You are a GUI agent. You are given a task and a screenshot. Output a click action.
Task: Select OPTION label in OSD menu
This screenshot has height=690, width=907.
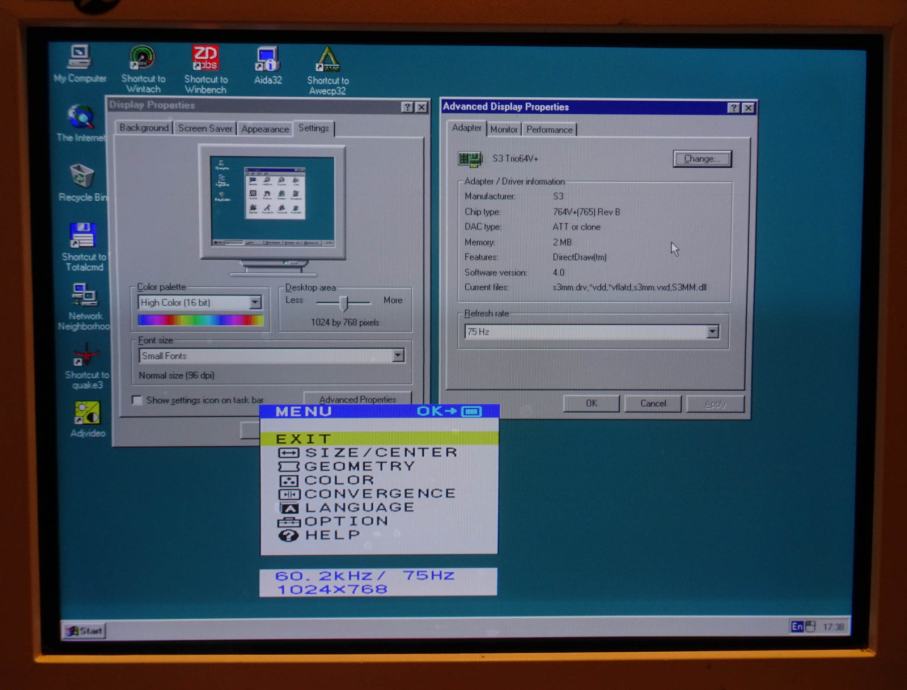point(346,522)
